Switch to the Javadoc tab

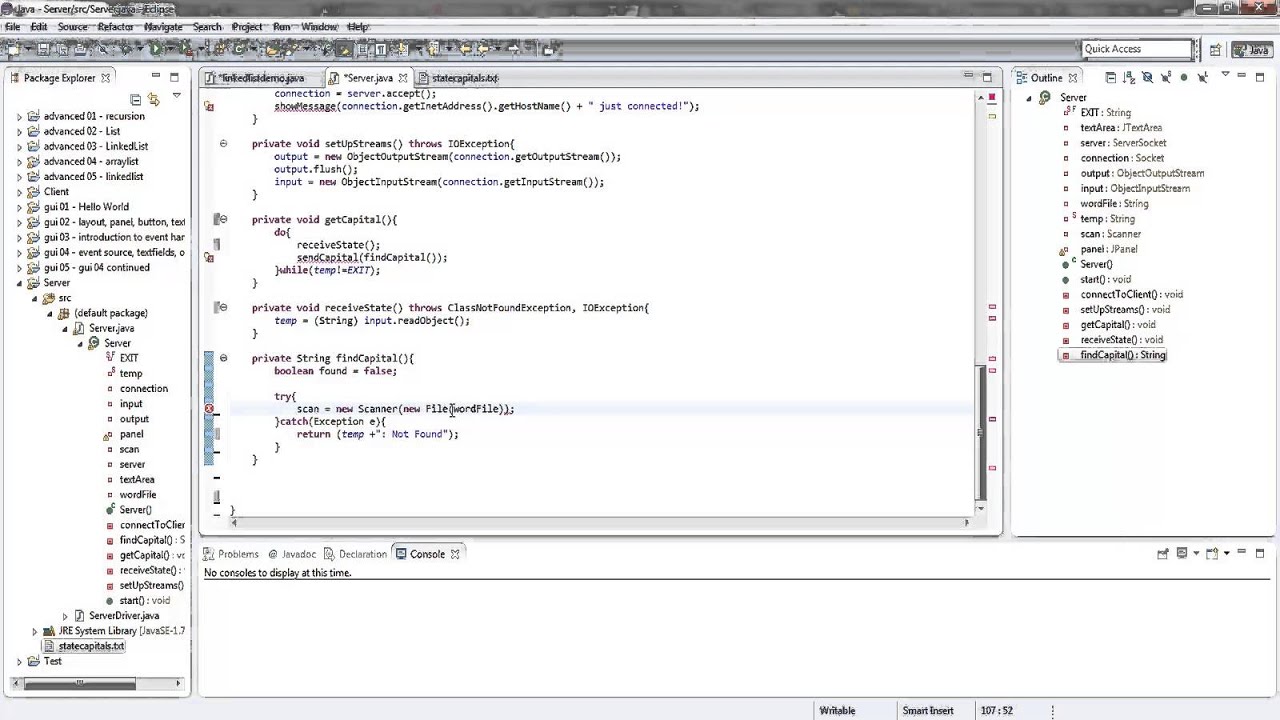click(x=292, y=554)
